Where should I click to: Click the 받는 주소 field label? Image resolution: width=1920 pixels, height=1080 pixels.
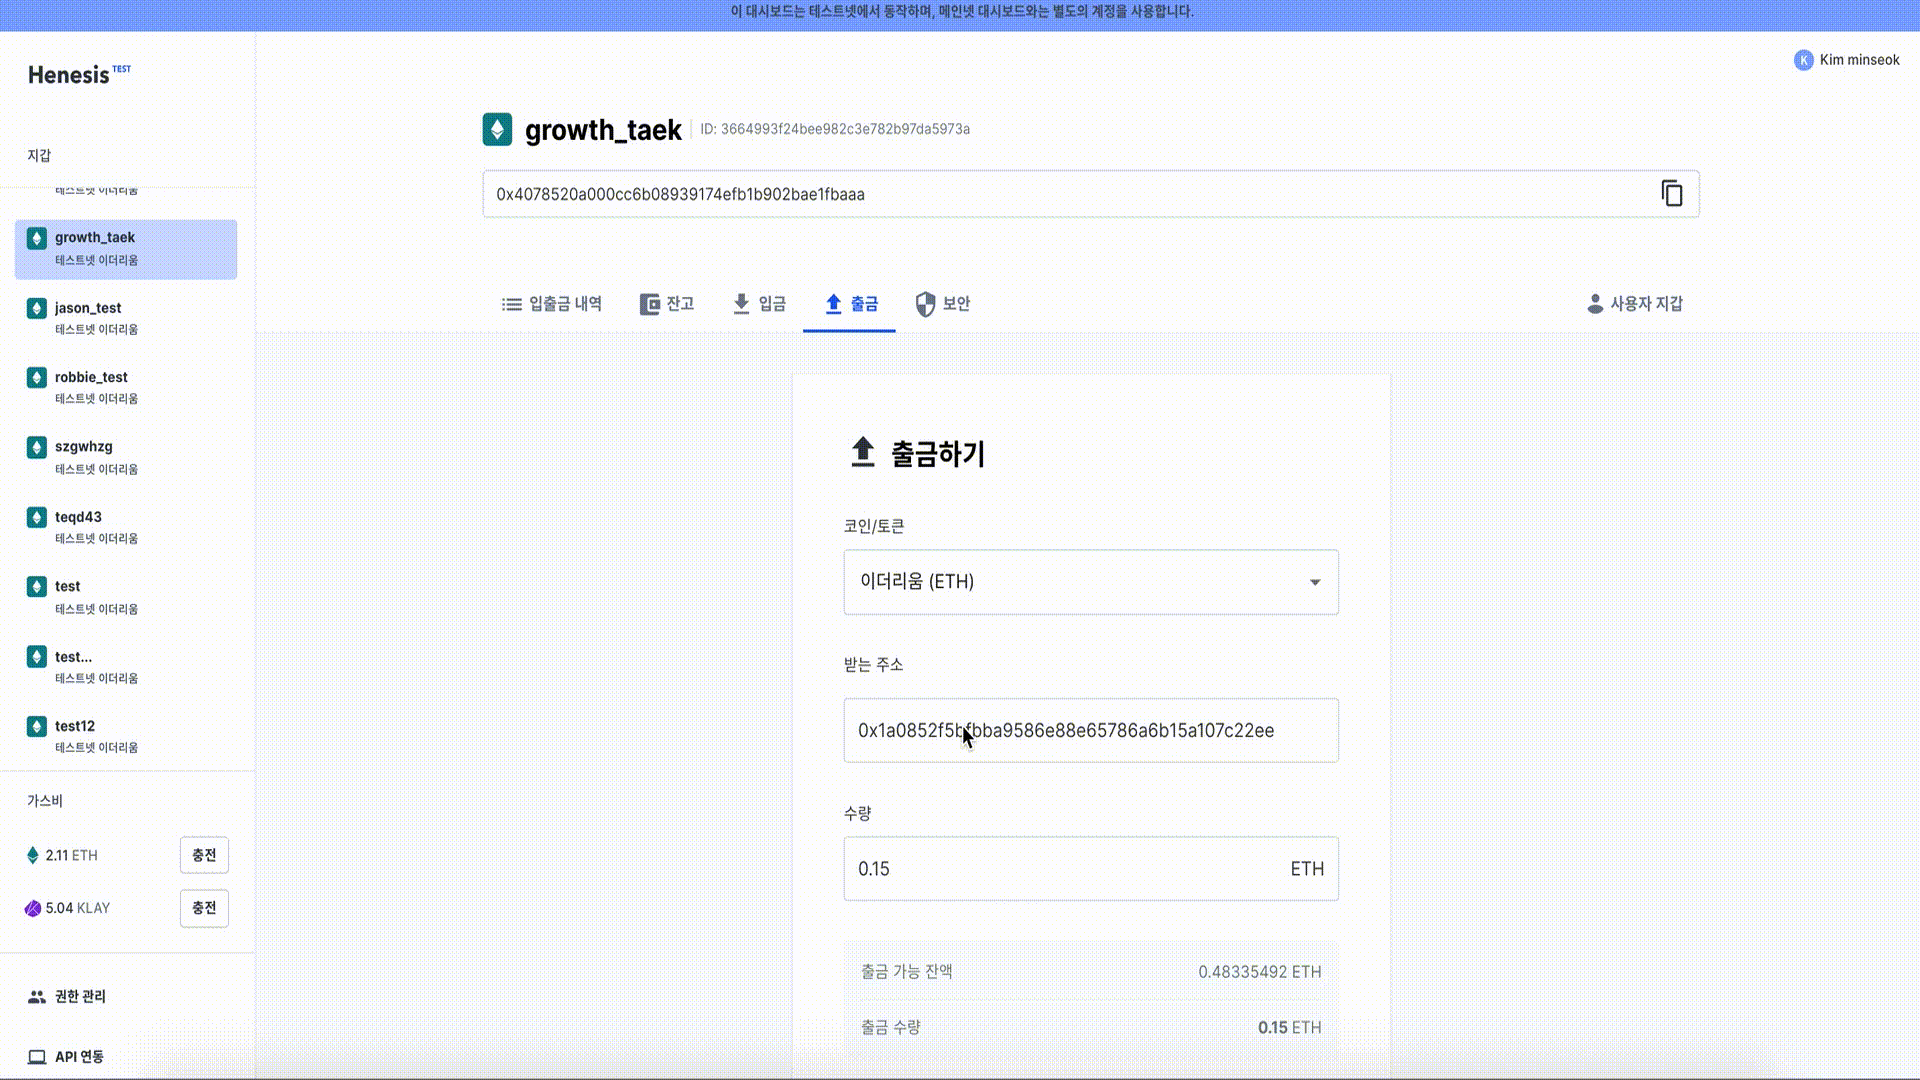point(873,665)
